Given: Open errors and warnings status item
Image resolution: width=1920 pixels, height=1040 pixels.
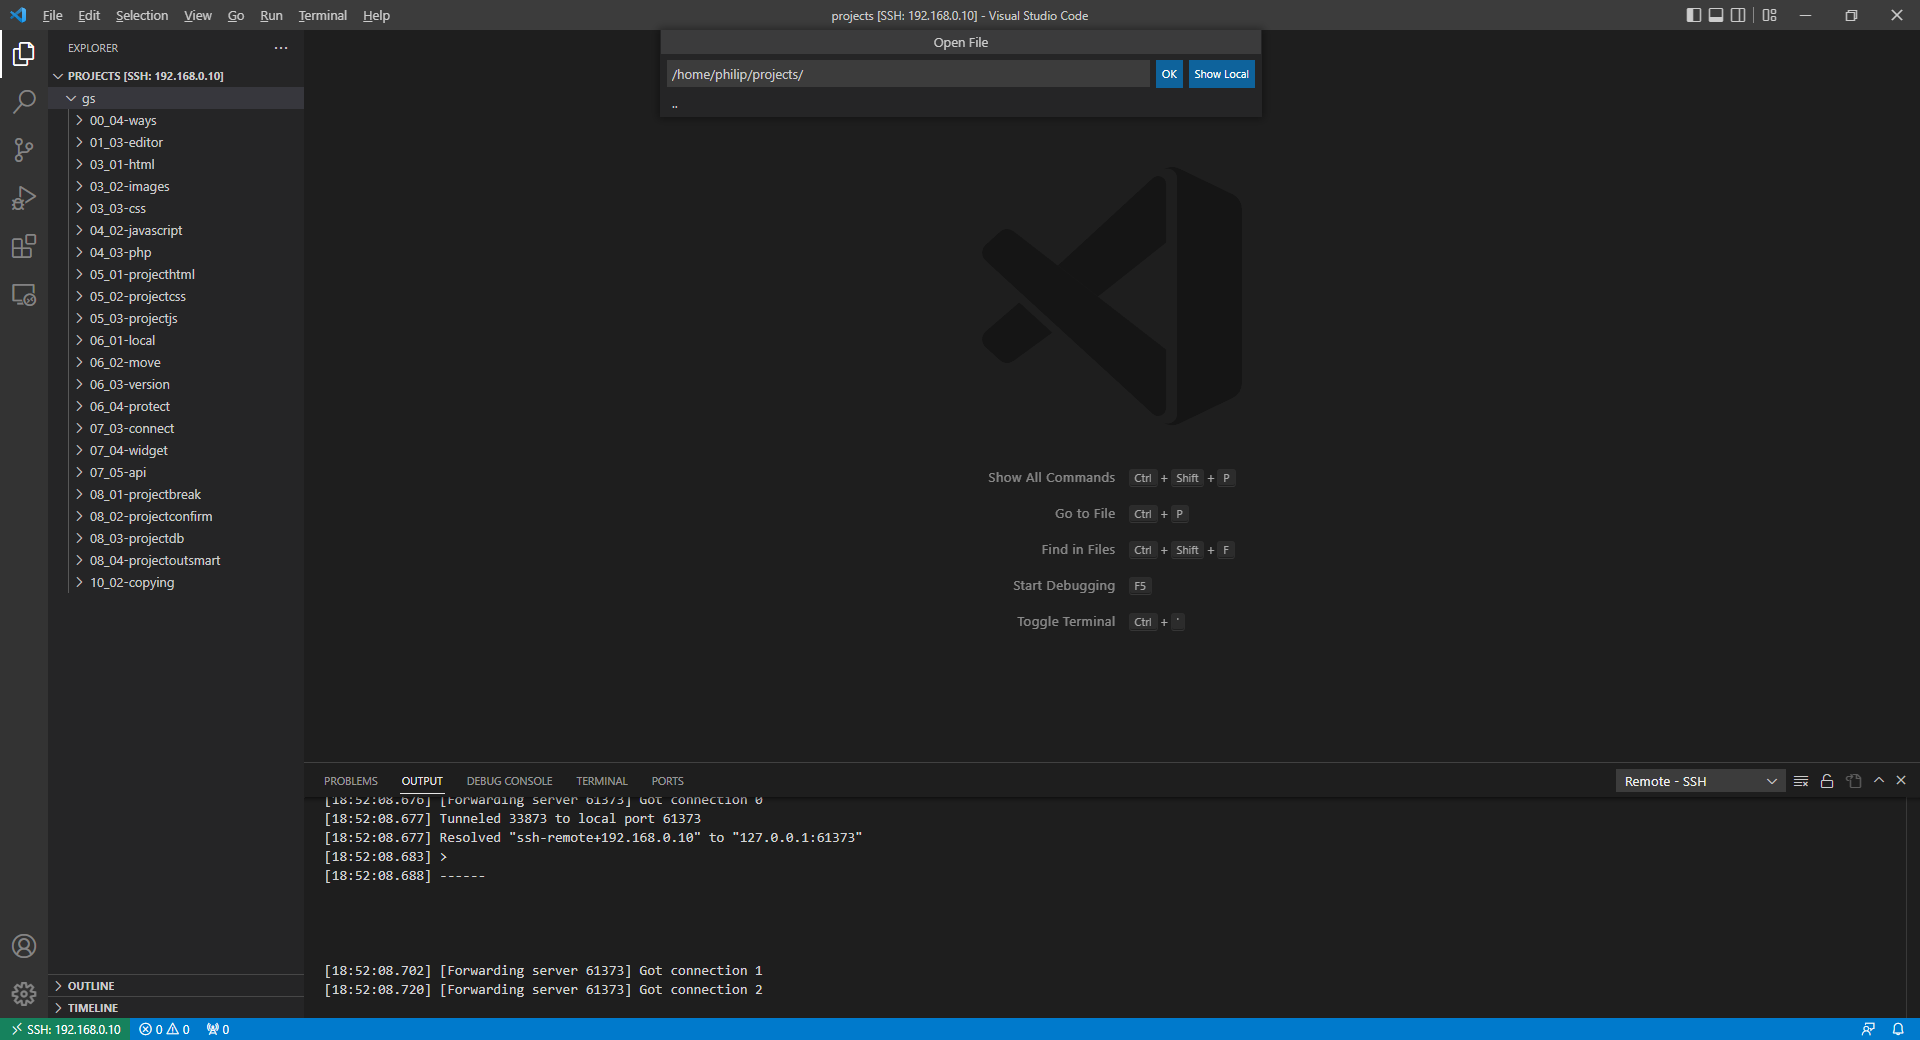Looking at the screenshot, I should tap(165, 1029).
